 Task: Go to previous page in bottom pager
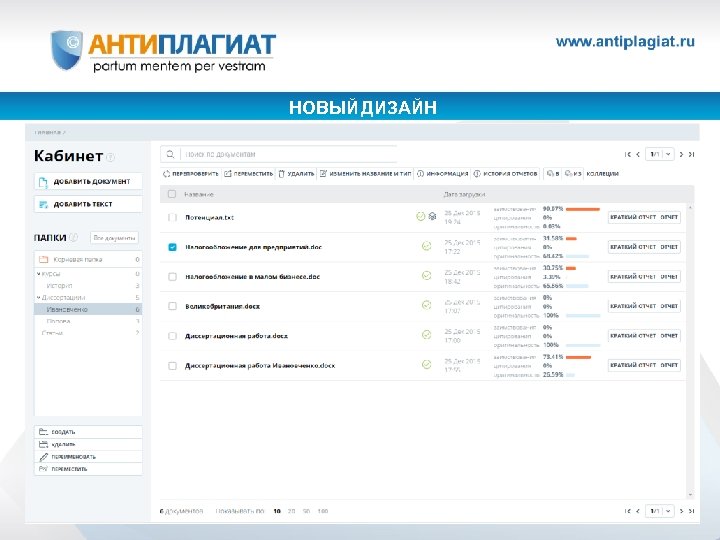638,511
